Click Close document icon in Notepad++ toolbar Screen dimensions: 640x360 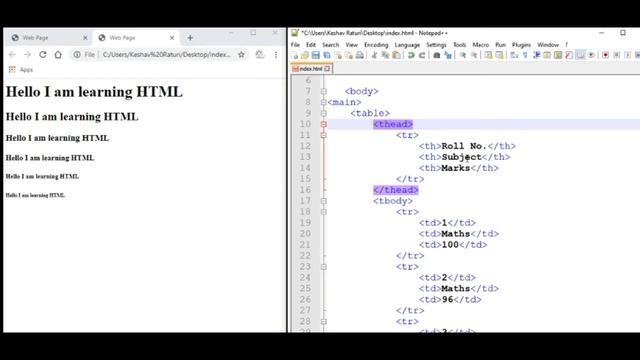pyautogui.click(x=338, y=55)
